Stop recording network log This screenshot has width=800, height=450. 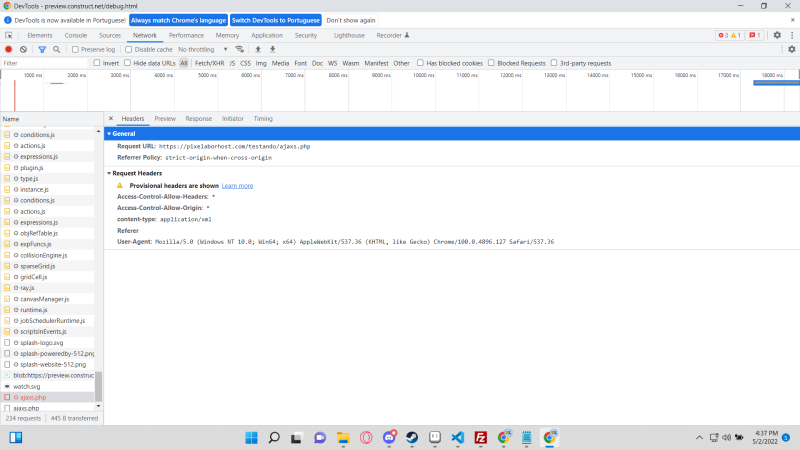[9, 49]
